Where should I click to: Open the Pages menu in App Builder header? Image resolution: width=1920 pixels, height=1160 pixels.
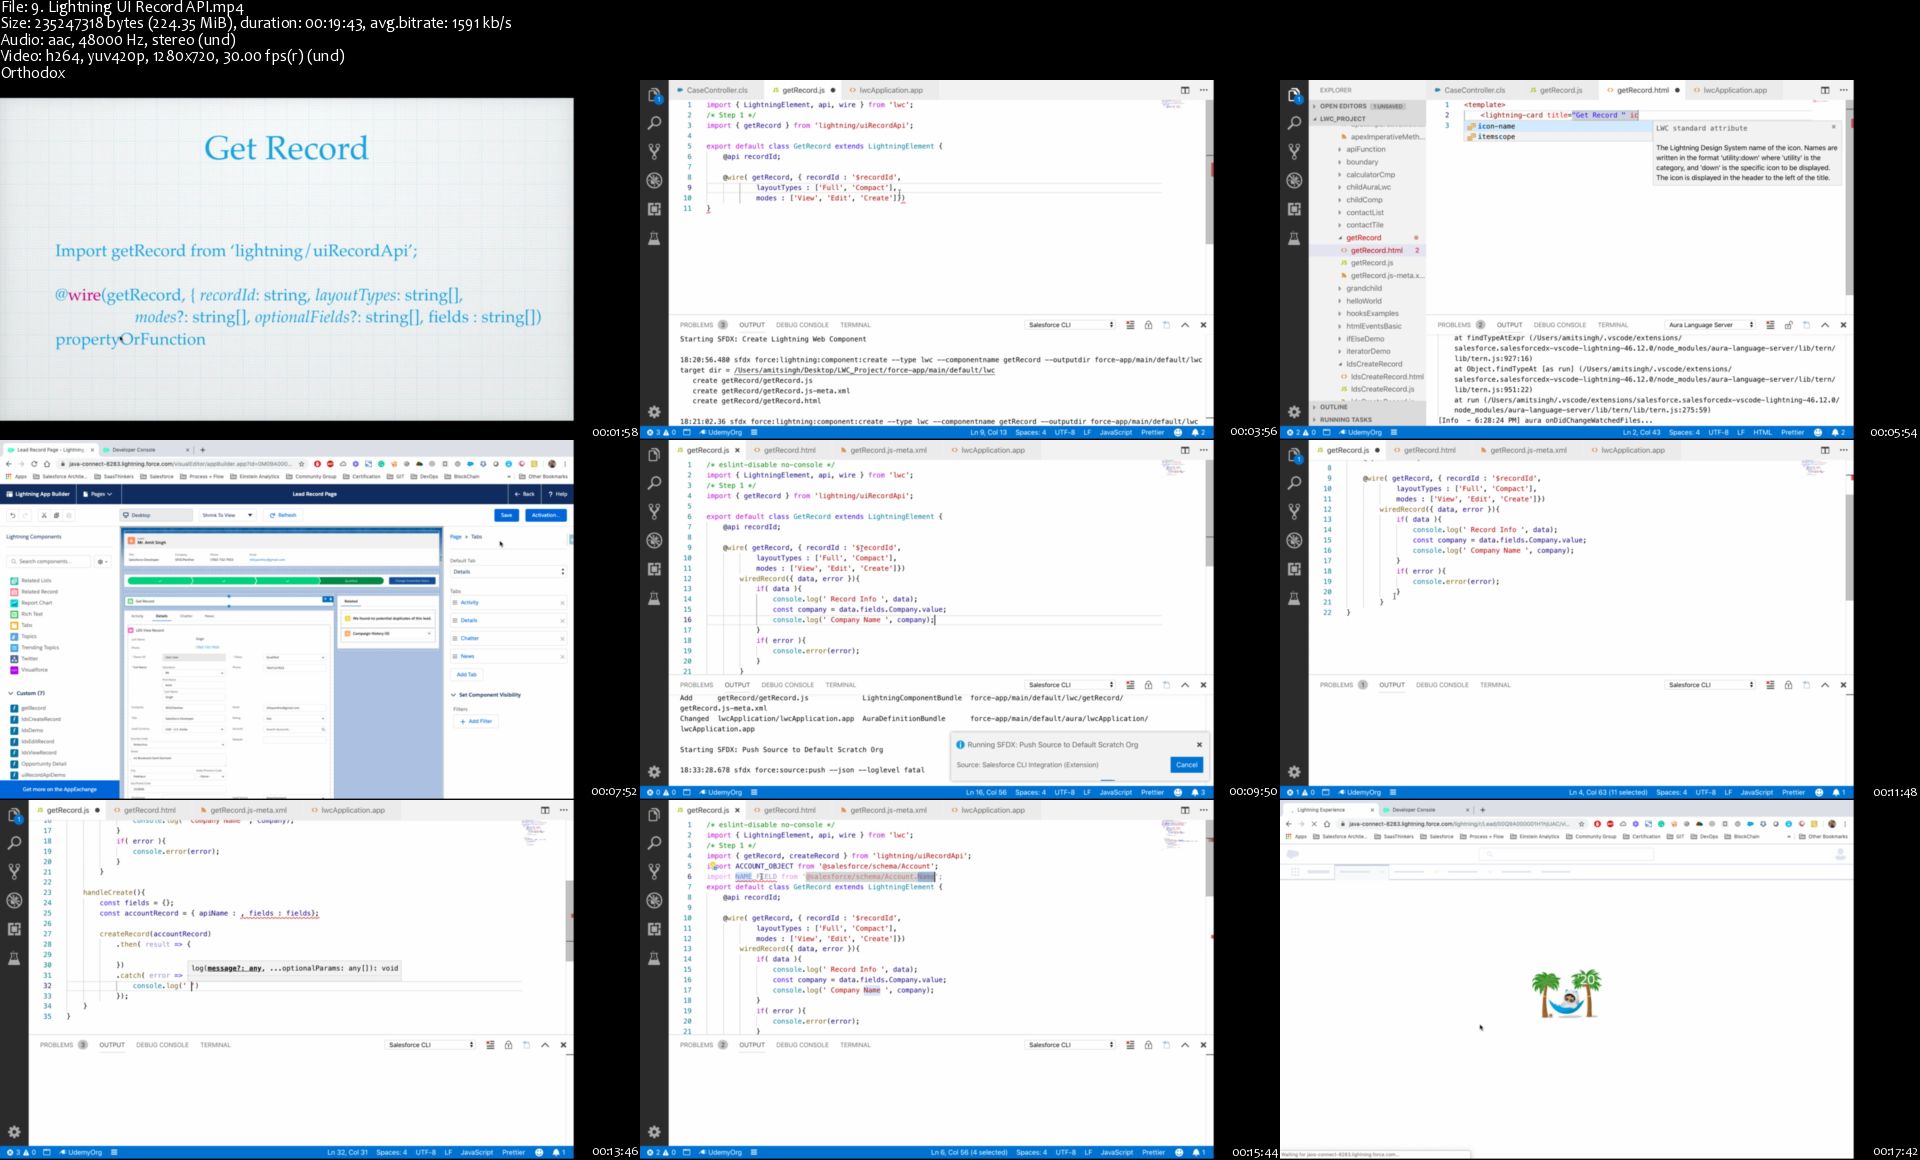coord(97,494)
